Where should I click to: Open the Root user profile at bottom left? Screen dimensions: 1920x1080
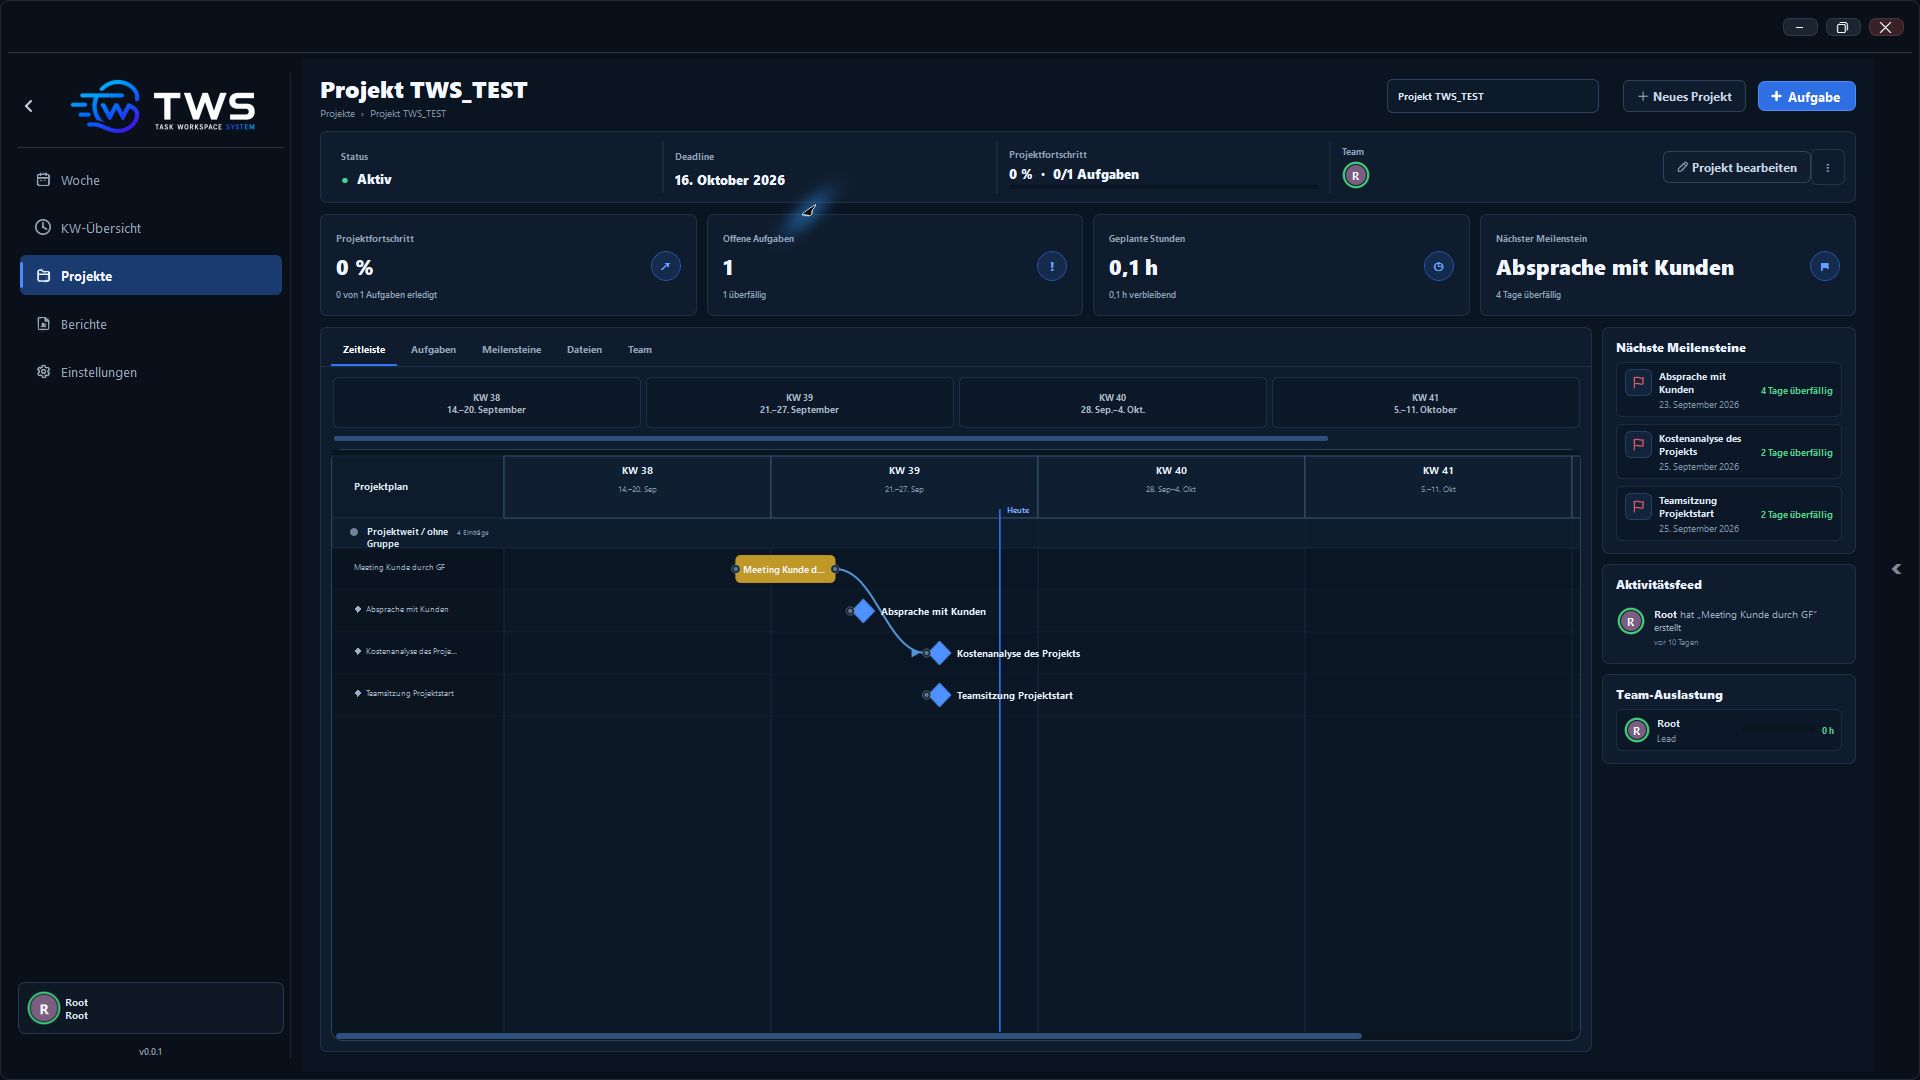[150, 1008]
